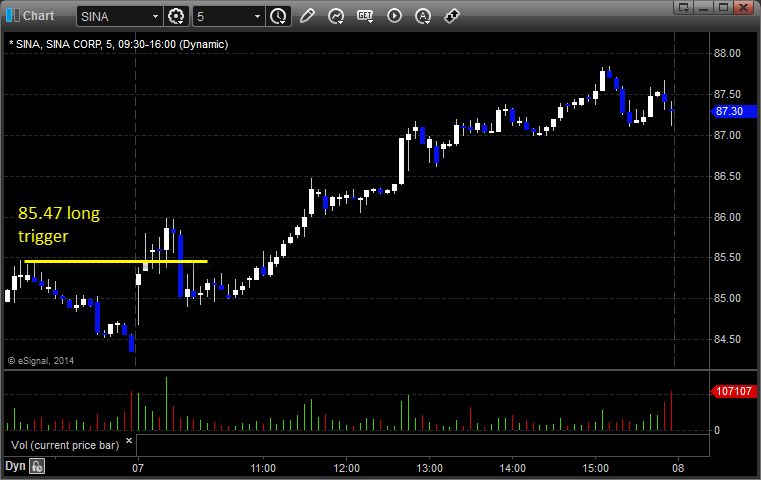This screenshot has width=761, height=480.
Task: Minimize the chart window
Action: (x=704, y=7)
